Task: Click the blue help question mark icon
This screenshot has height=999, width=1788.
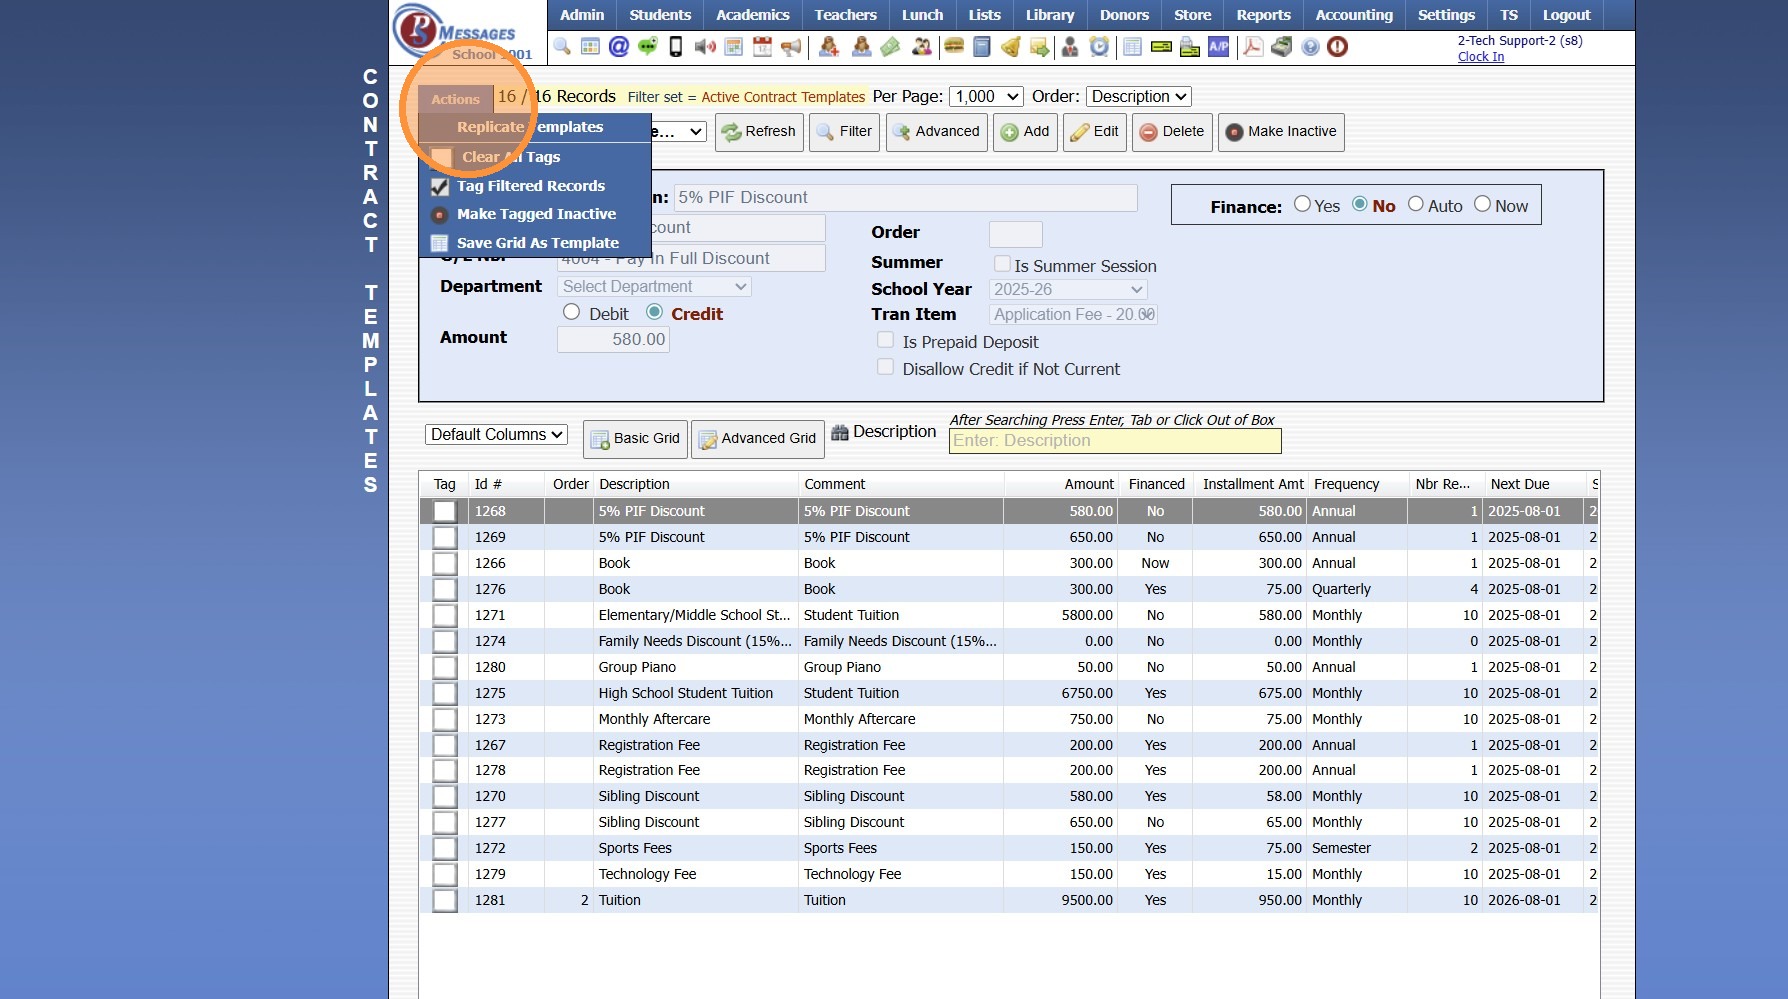Action: 1310,47
